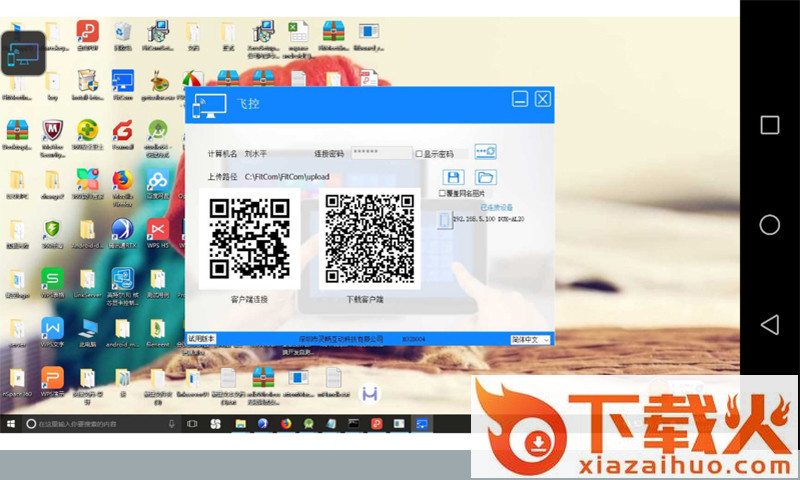Tap the Android home circle button
Viewport: 800px width, 480px height.
point(769,225)
